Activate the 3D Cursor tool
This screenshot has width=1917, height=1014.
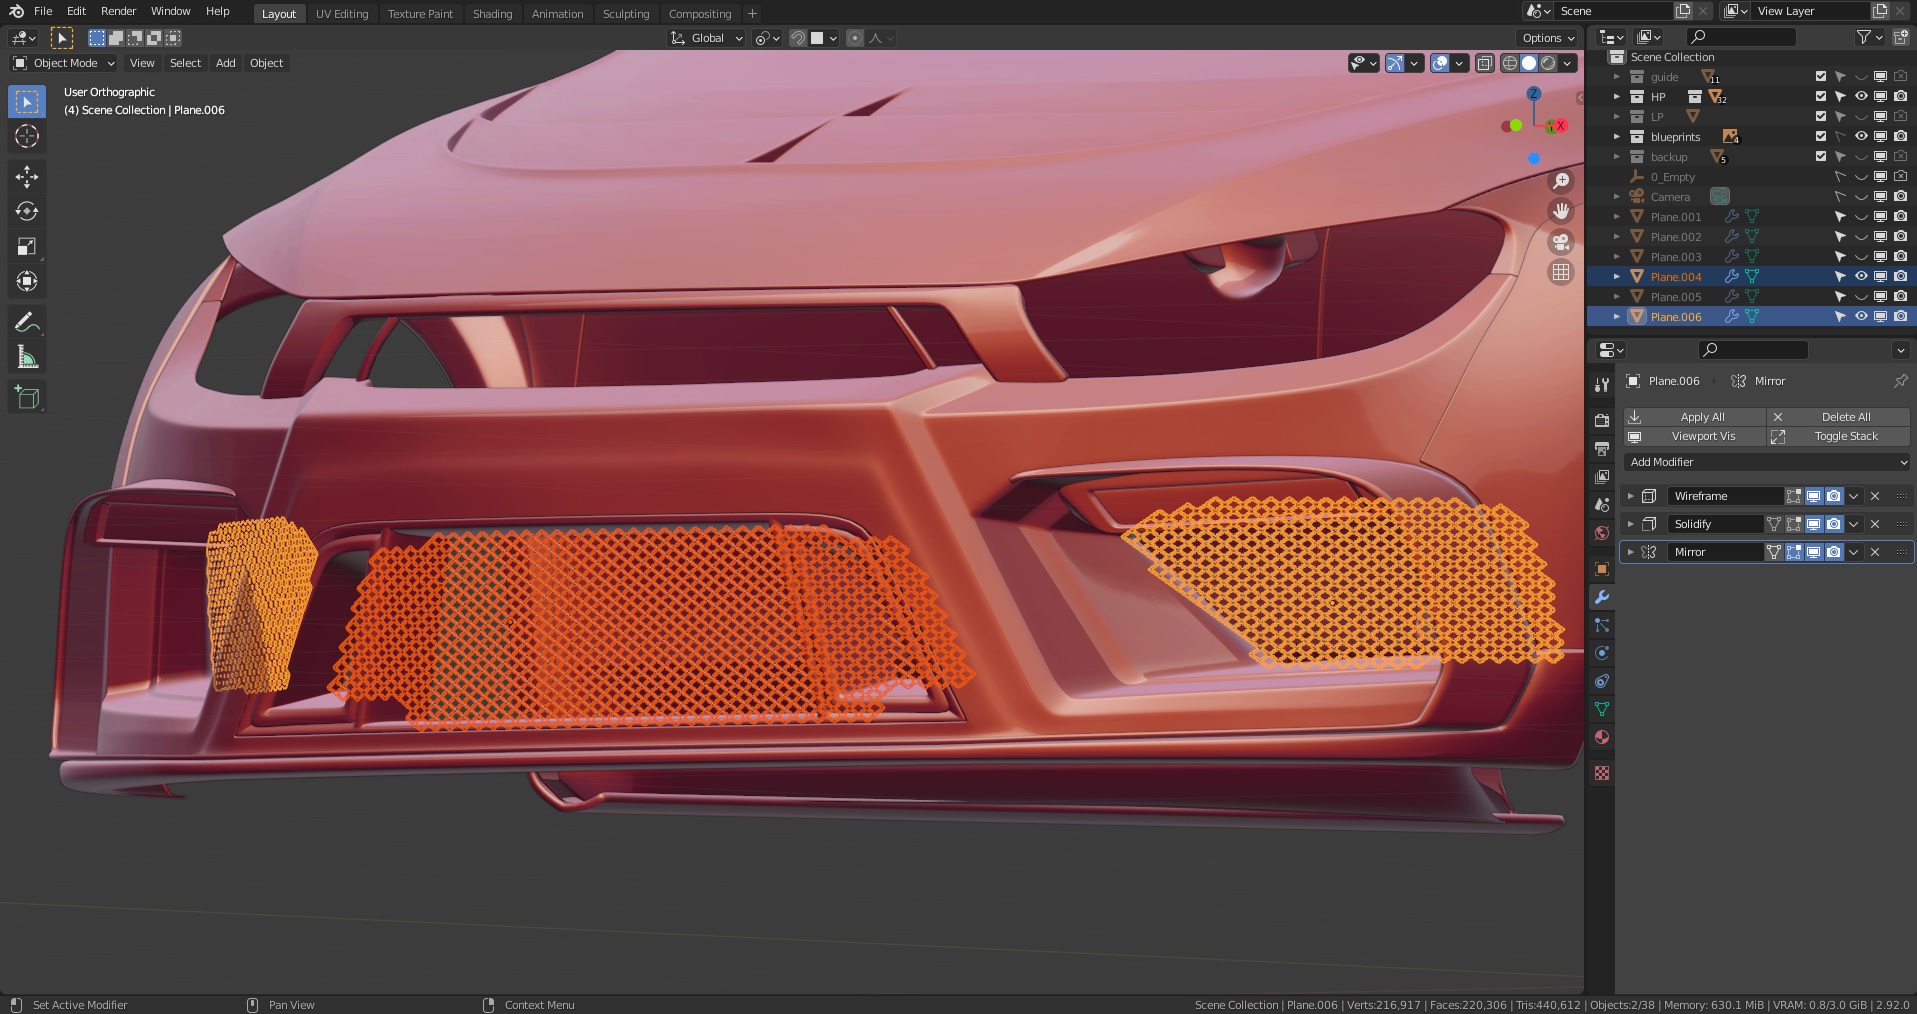(x=27, y=136)
